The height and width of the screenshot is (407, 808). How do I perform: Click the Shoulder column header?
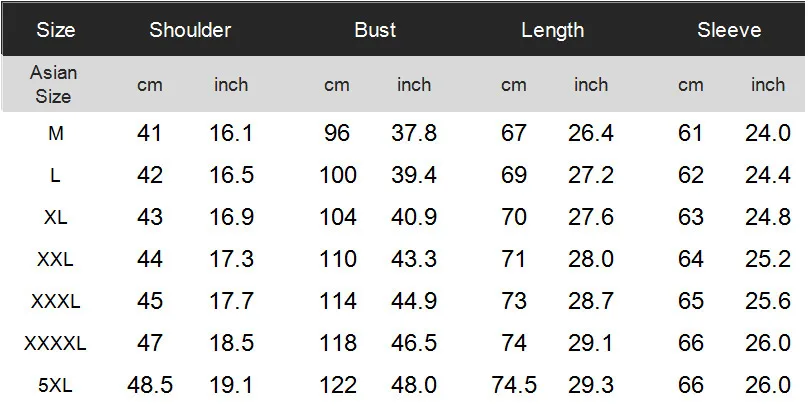pos(190,30)
